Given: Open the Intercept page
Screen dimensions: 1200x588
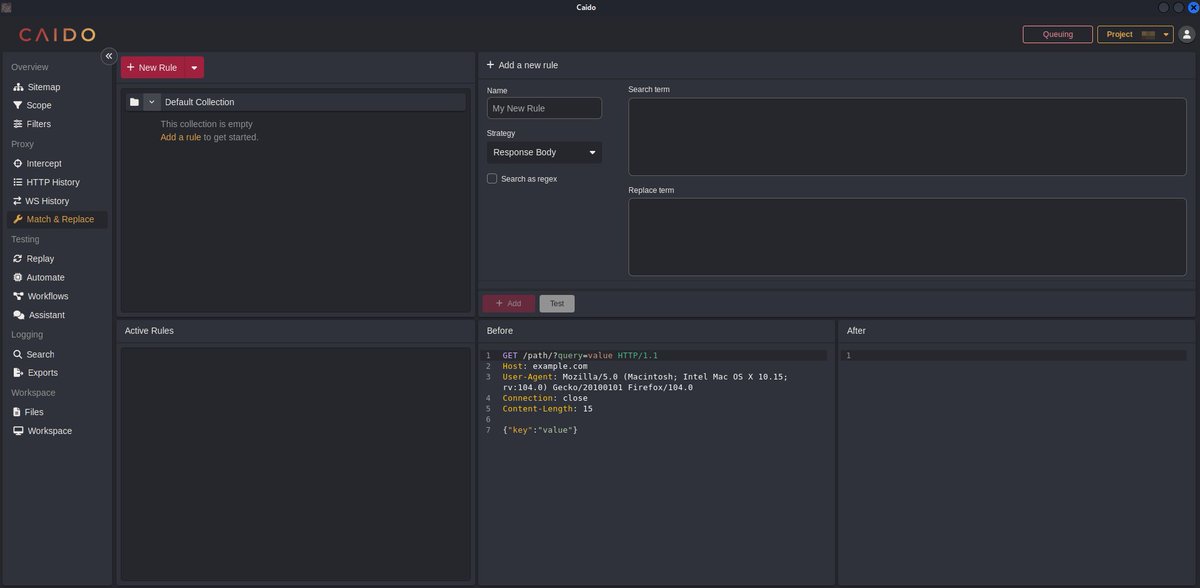Looking at the screenshot, I should [58, 163].
